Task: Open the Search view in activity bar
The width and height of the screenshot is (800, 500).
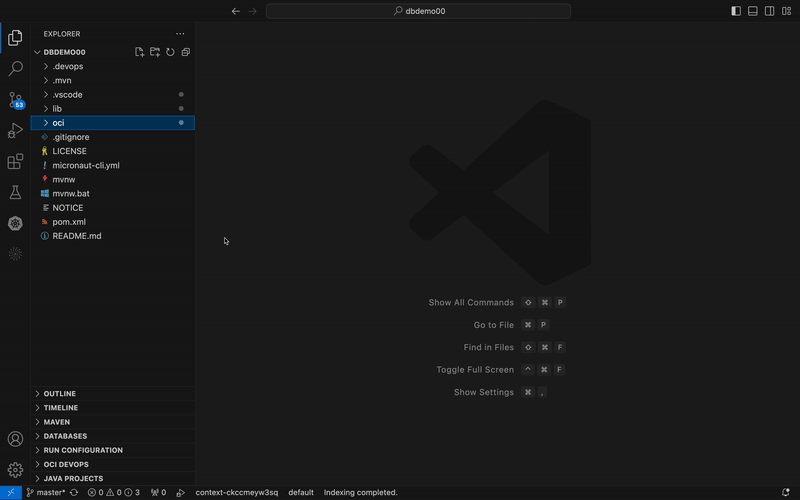Action: click(15, 69)
